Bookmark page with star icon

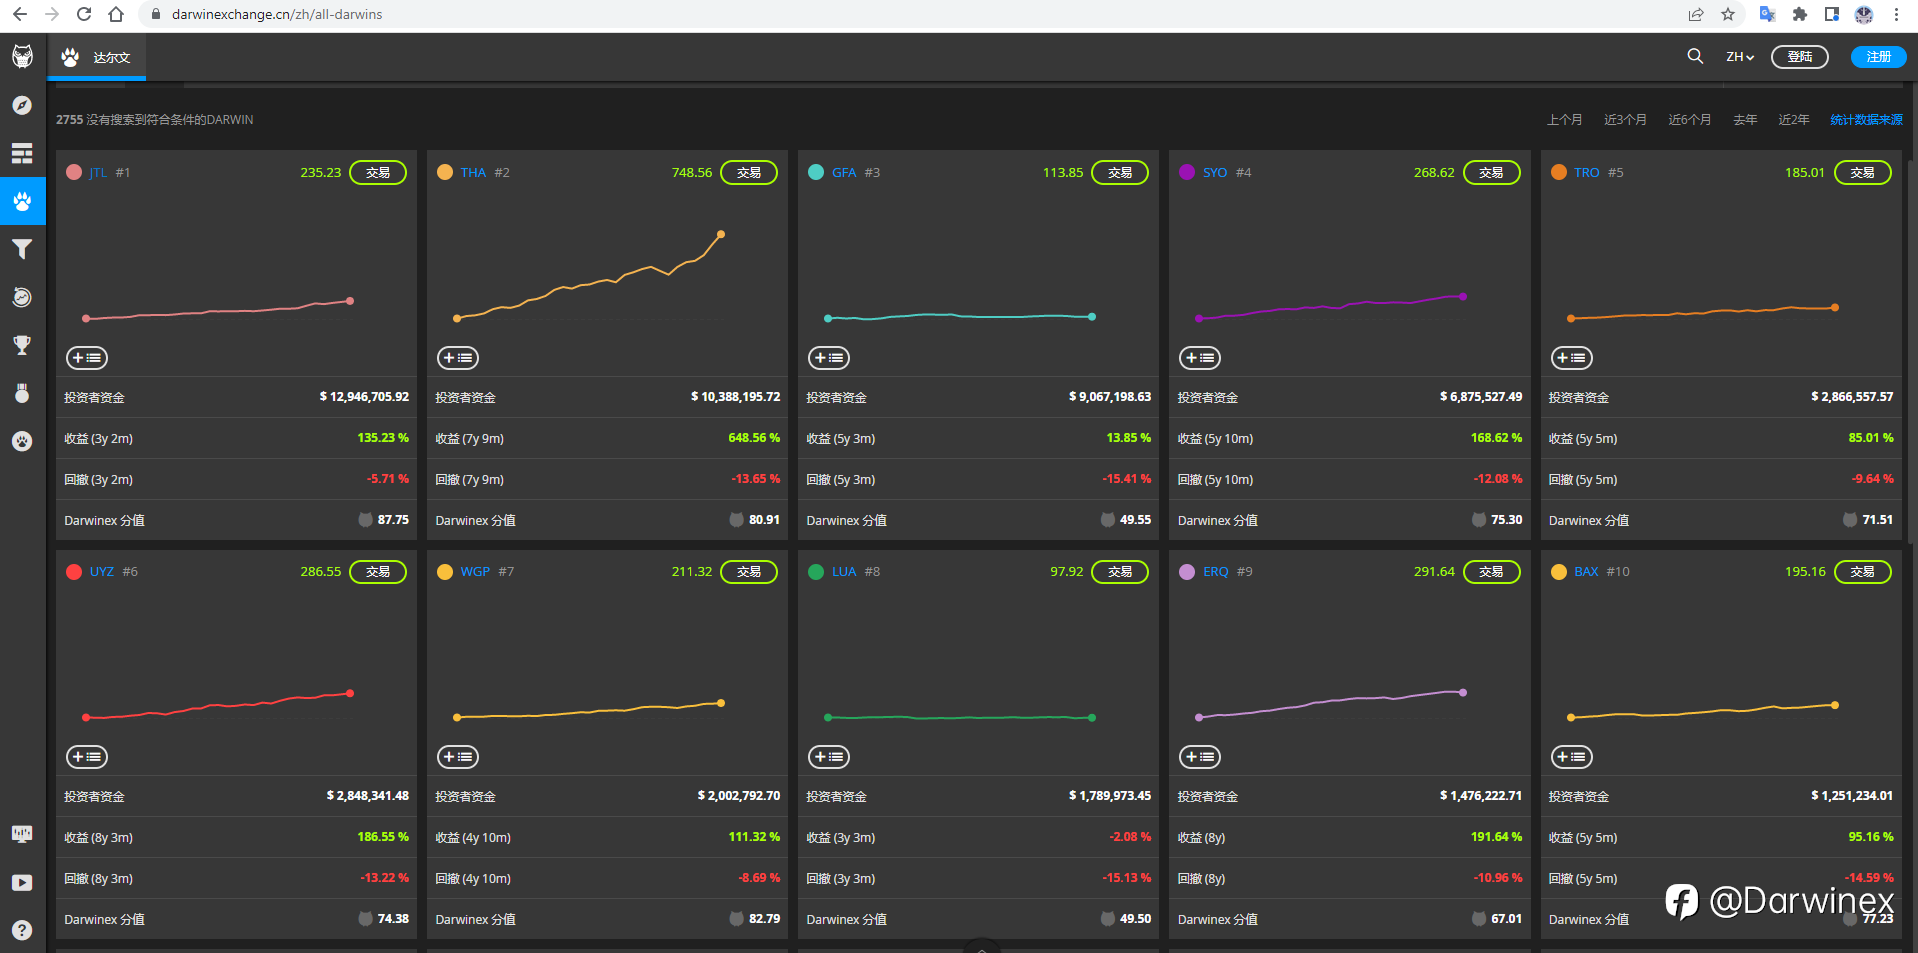point(1728,14)
